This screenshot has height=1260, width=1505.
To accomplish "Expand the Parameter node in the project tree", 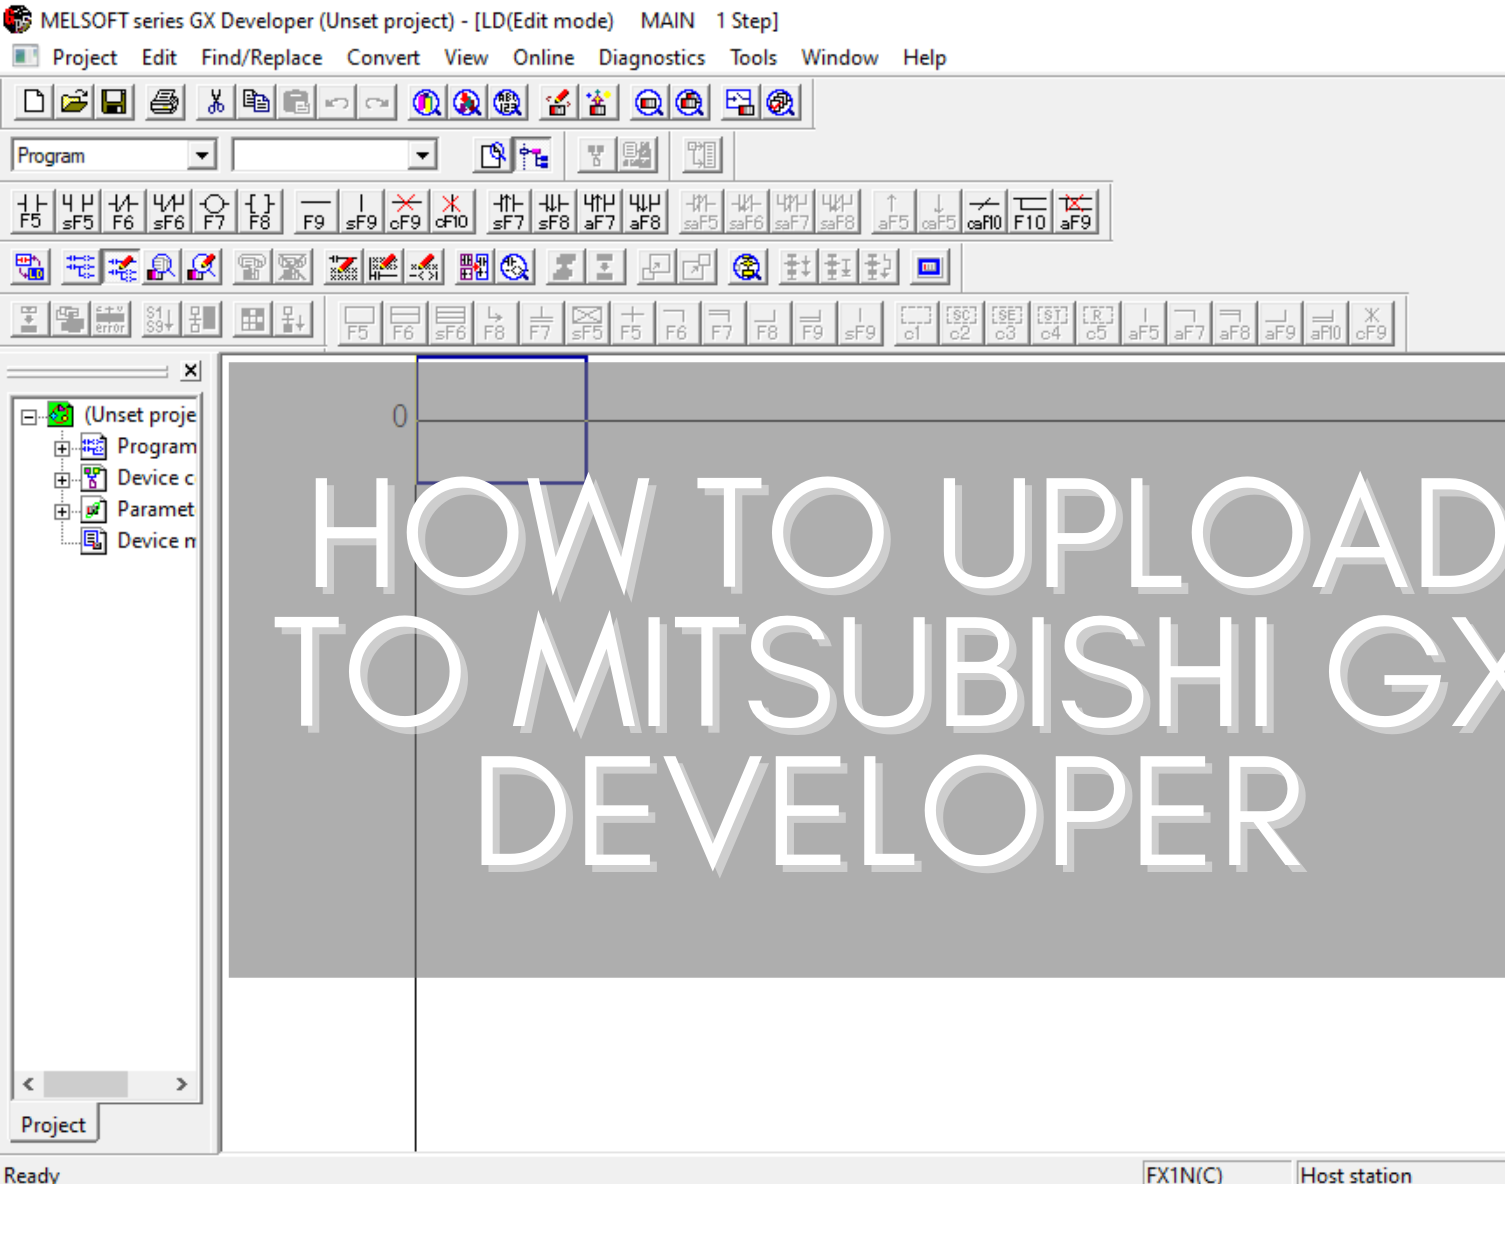I will coord(62,510).
